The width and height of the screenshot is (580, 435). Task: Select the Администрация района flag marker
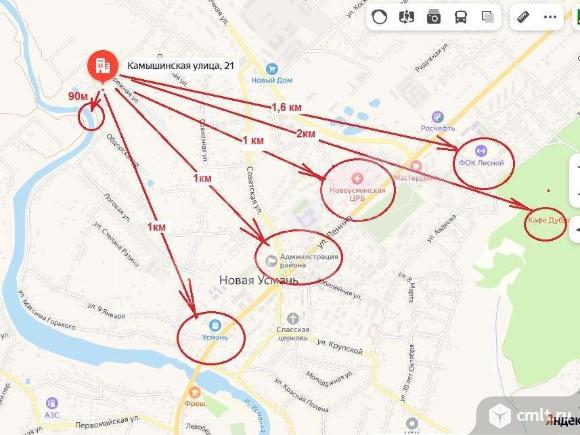pyautogui.click(x=271, y=261)
